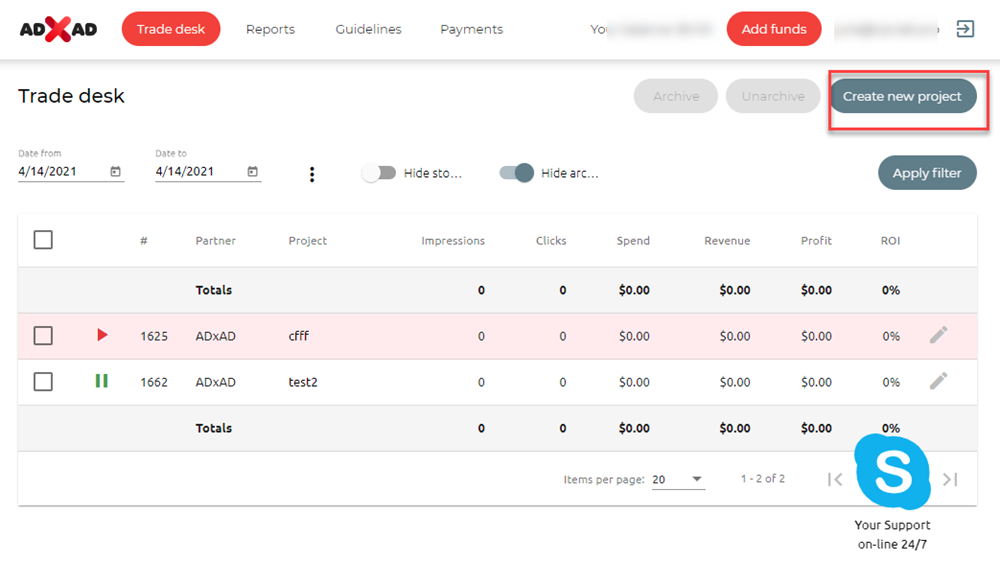The width and height of the screenshot is (1000, 561).
Task: Click the green pause icon for test2
Action: tap(102, 381)
